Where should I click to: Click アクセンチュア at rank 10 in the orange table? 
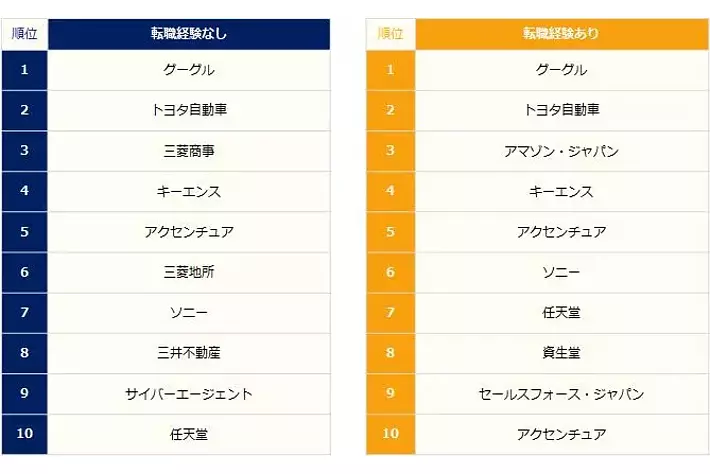point(560,434)
